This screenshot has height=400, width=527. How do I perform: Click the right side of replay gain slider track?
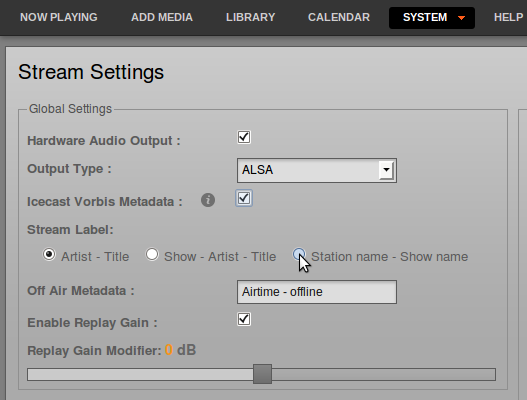pos(383,374)
